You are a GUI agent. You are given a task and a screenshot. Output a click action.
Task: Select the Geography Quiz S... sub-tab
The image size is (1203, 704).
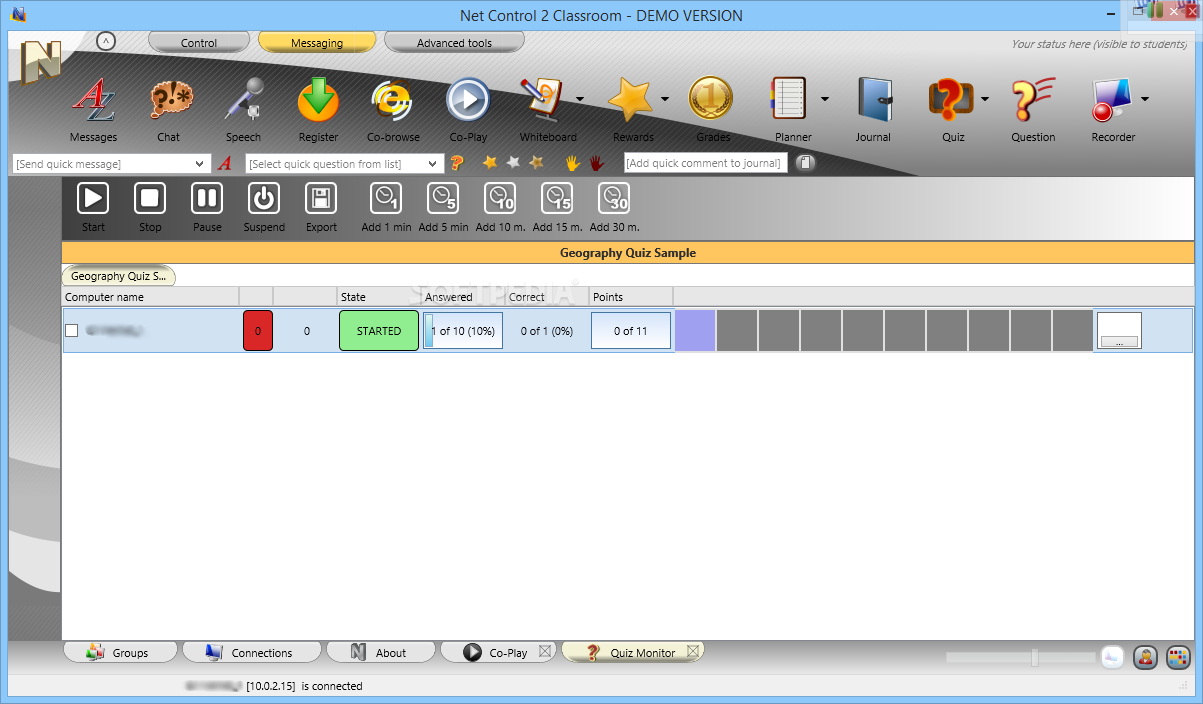point(118,276)
